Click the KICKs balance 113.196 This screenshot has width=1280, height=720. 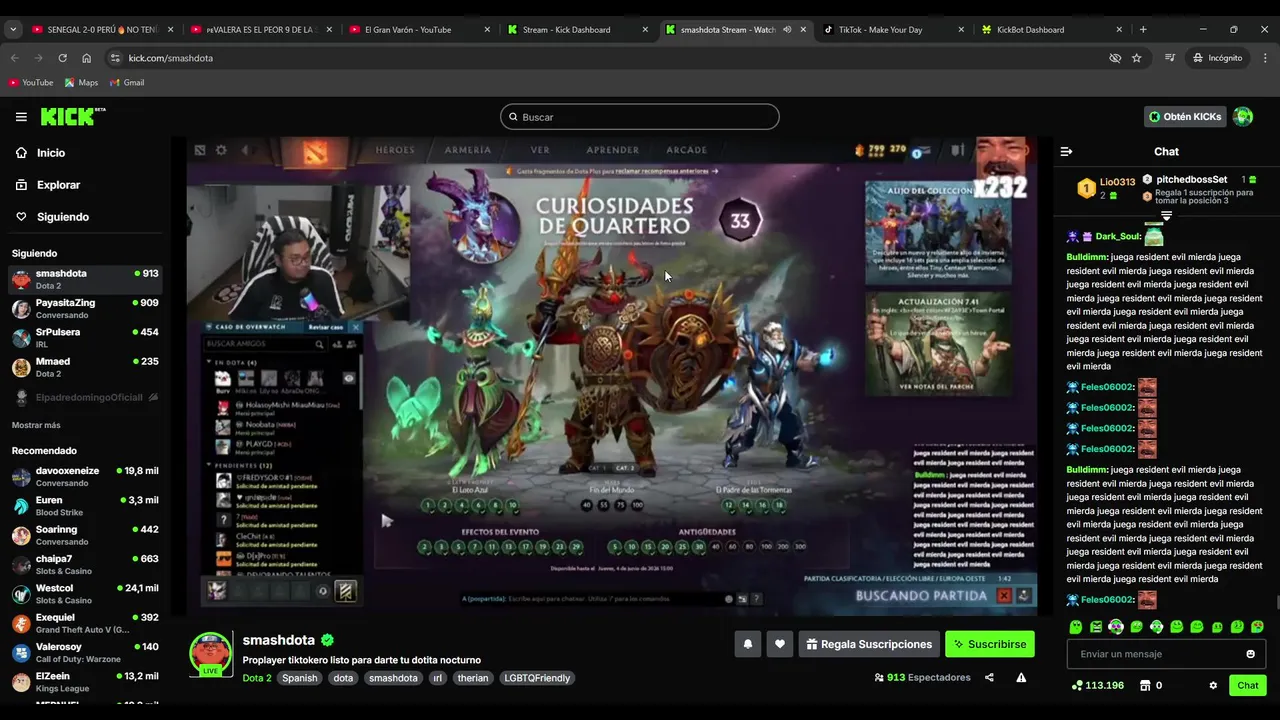coord(1098,686)
